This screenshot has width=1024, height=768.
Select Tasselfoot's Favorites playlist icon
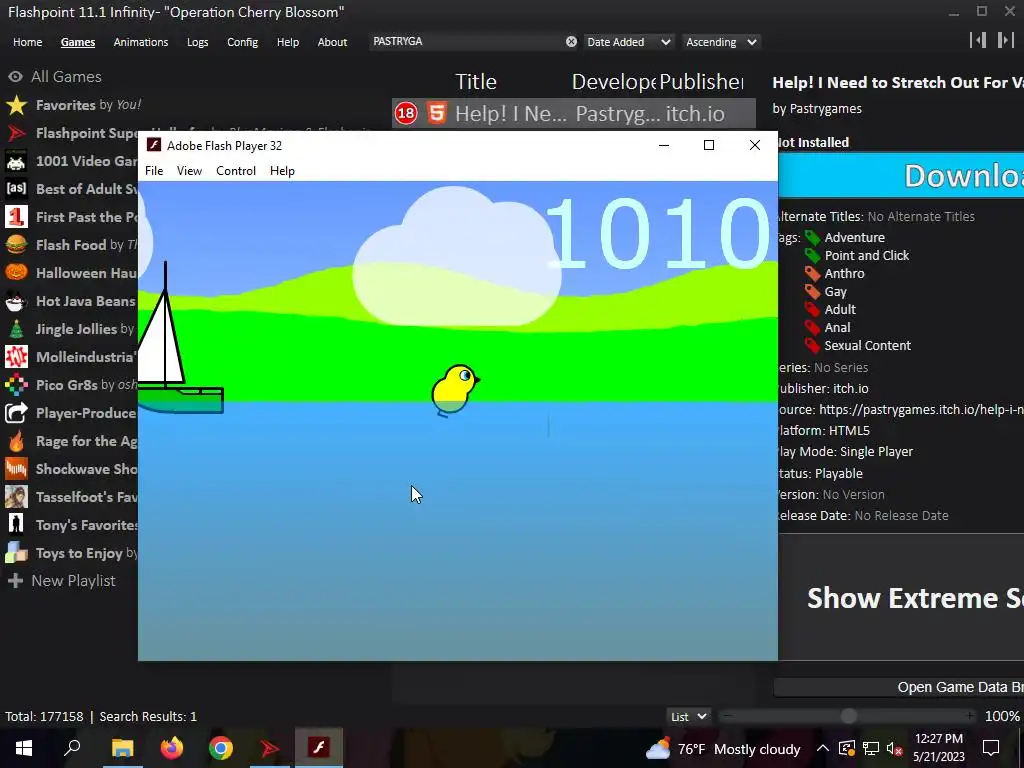[16, 497]
